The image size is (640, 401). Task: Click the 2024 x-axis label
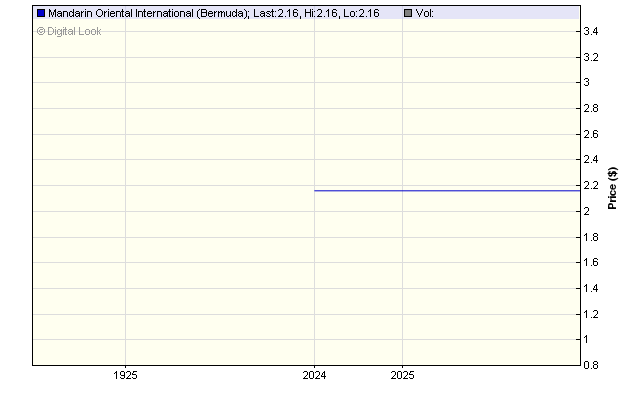(314, 375)
